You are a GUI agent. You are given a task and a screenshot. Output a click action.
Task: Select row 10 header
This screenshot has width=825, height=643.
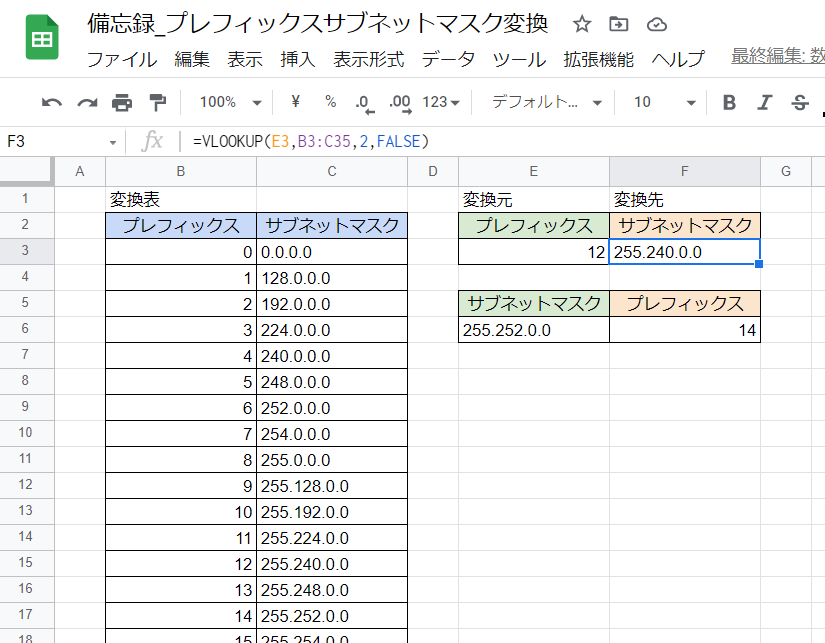(x=26, y=433)
